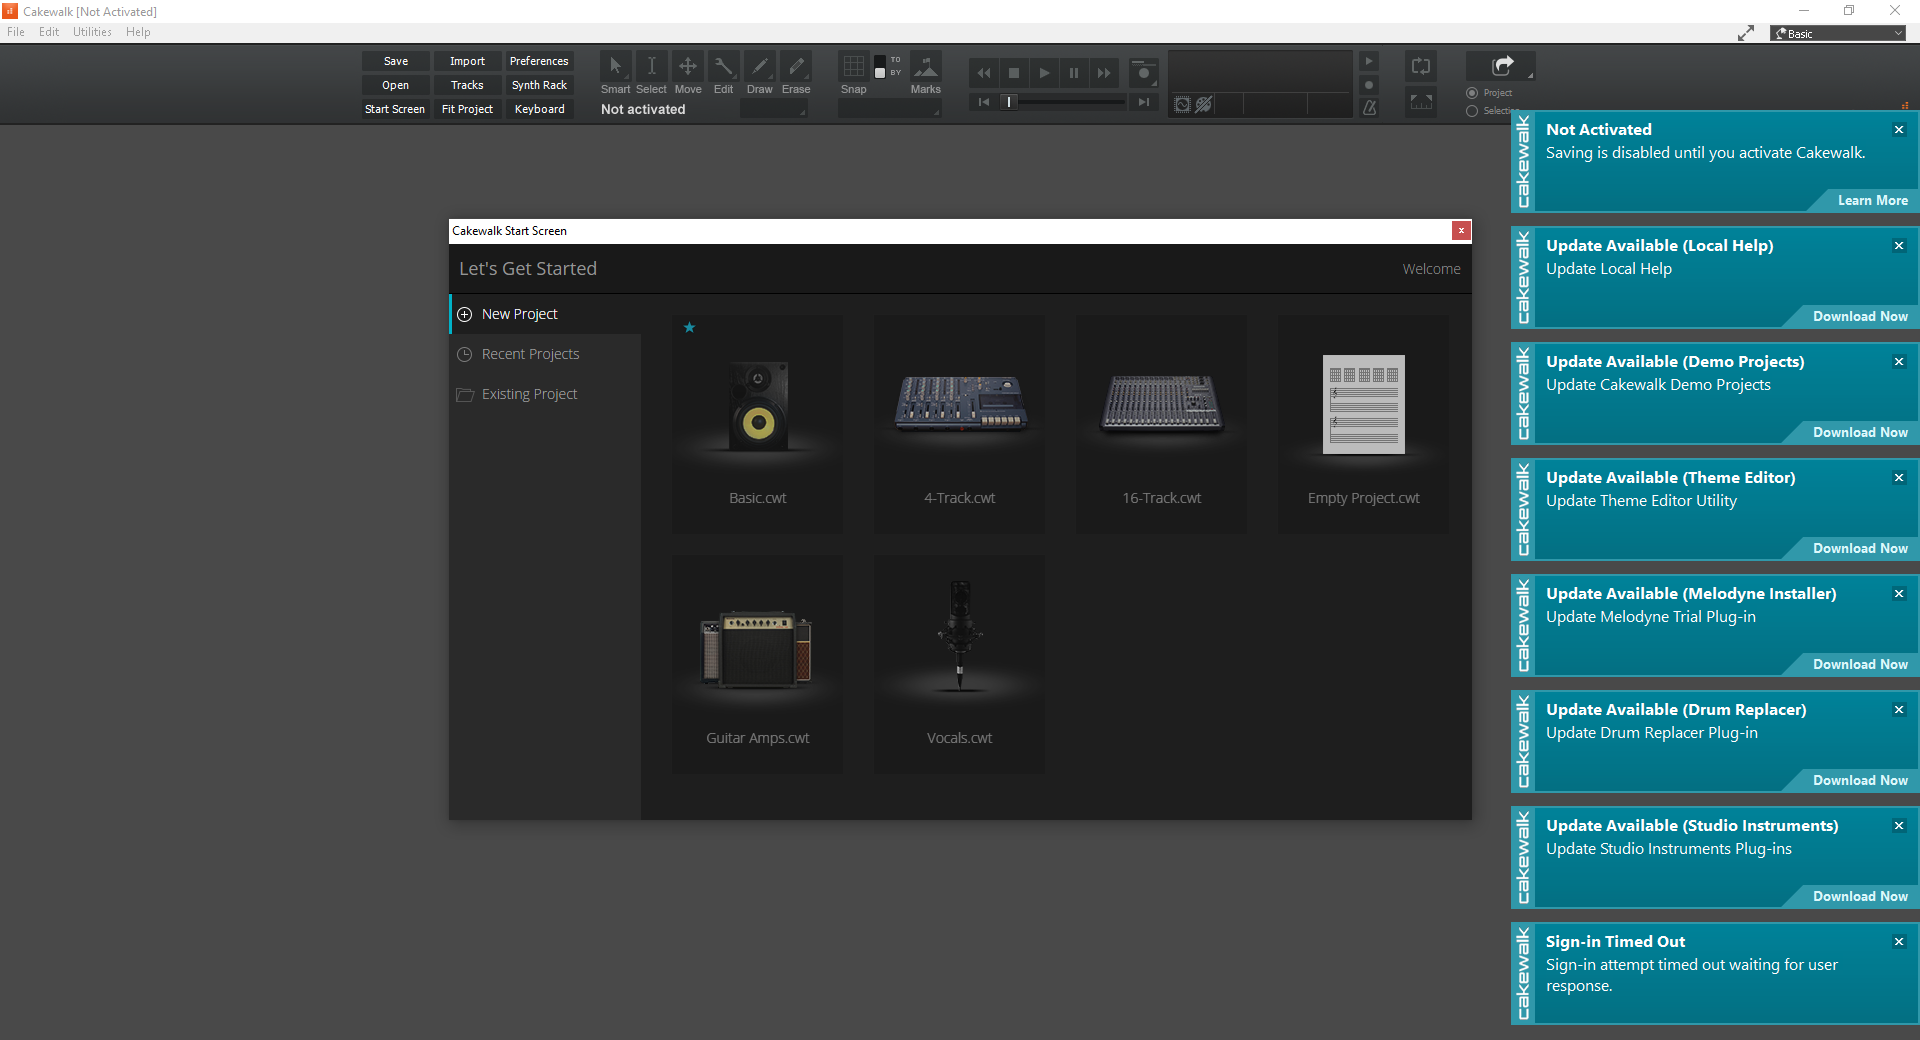Close the Cakewalk Start Screen dialog
Image resolution: width=1920 pixels, height=1040 pixels.
pyautogui.click(x=1461, y=231)
